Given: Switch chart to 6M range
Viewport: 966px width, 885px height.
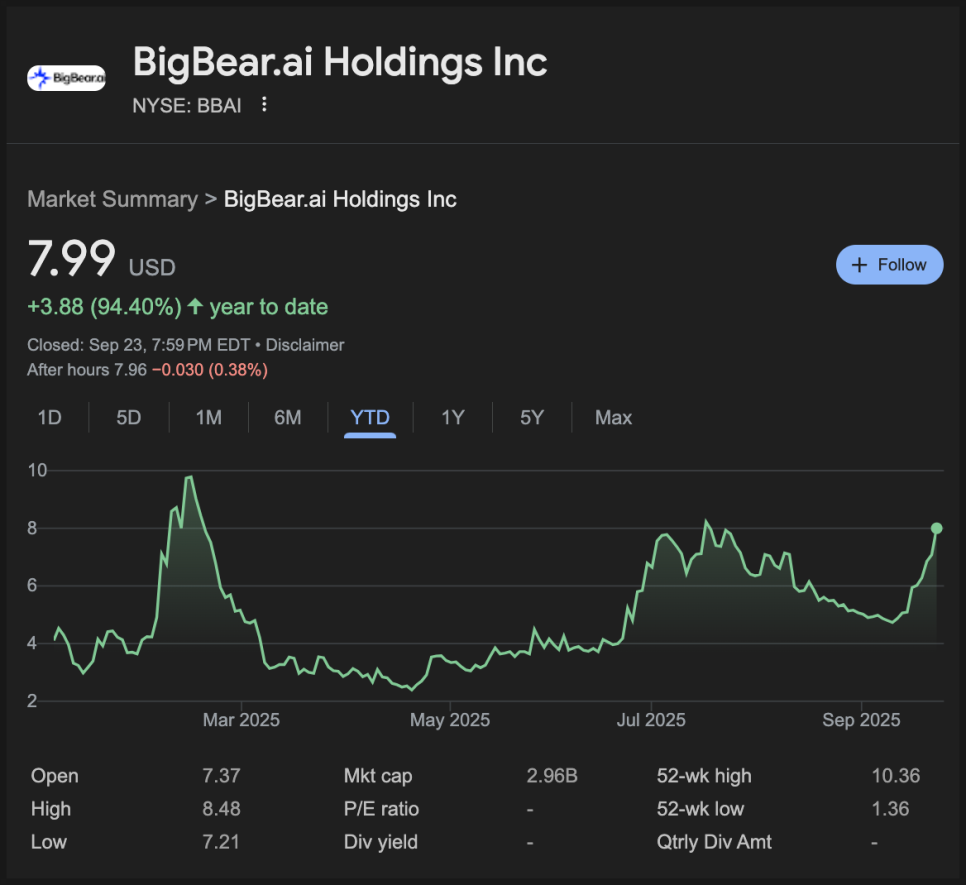Looking at the screenshot, I should pos(288,418).
